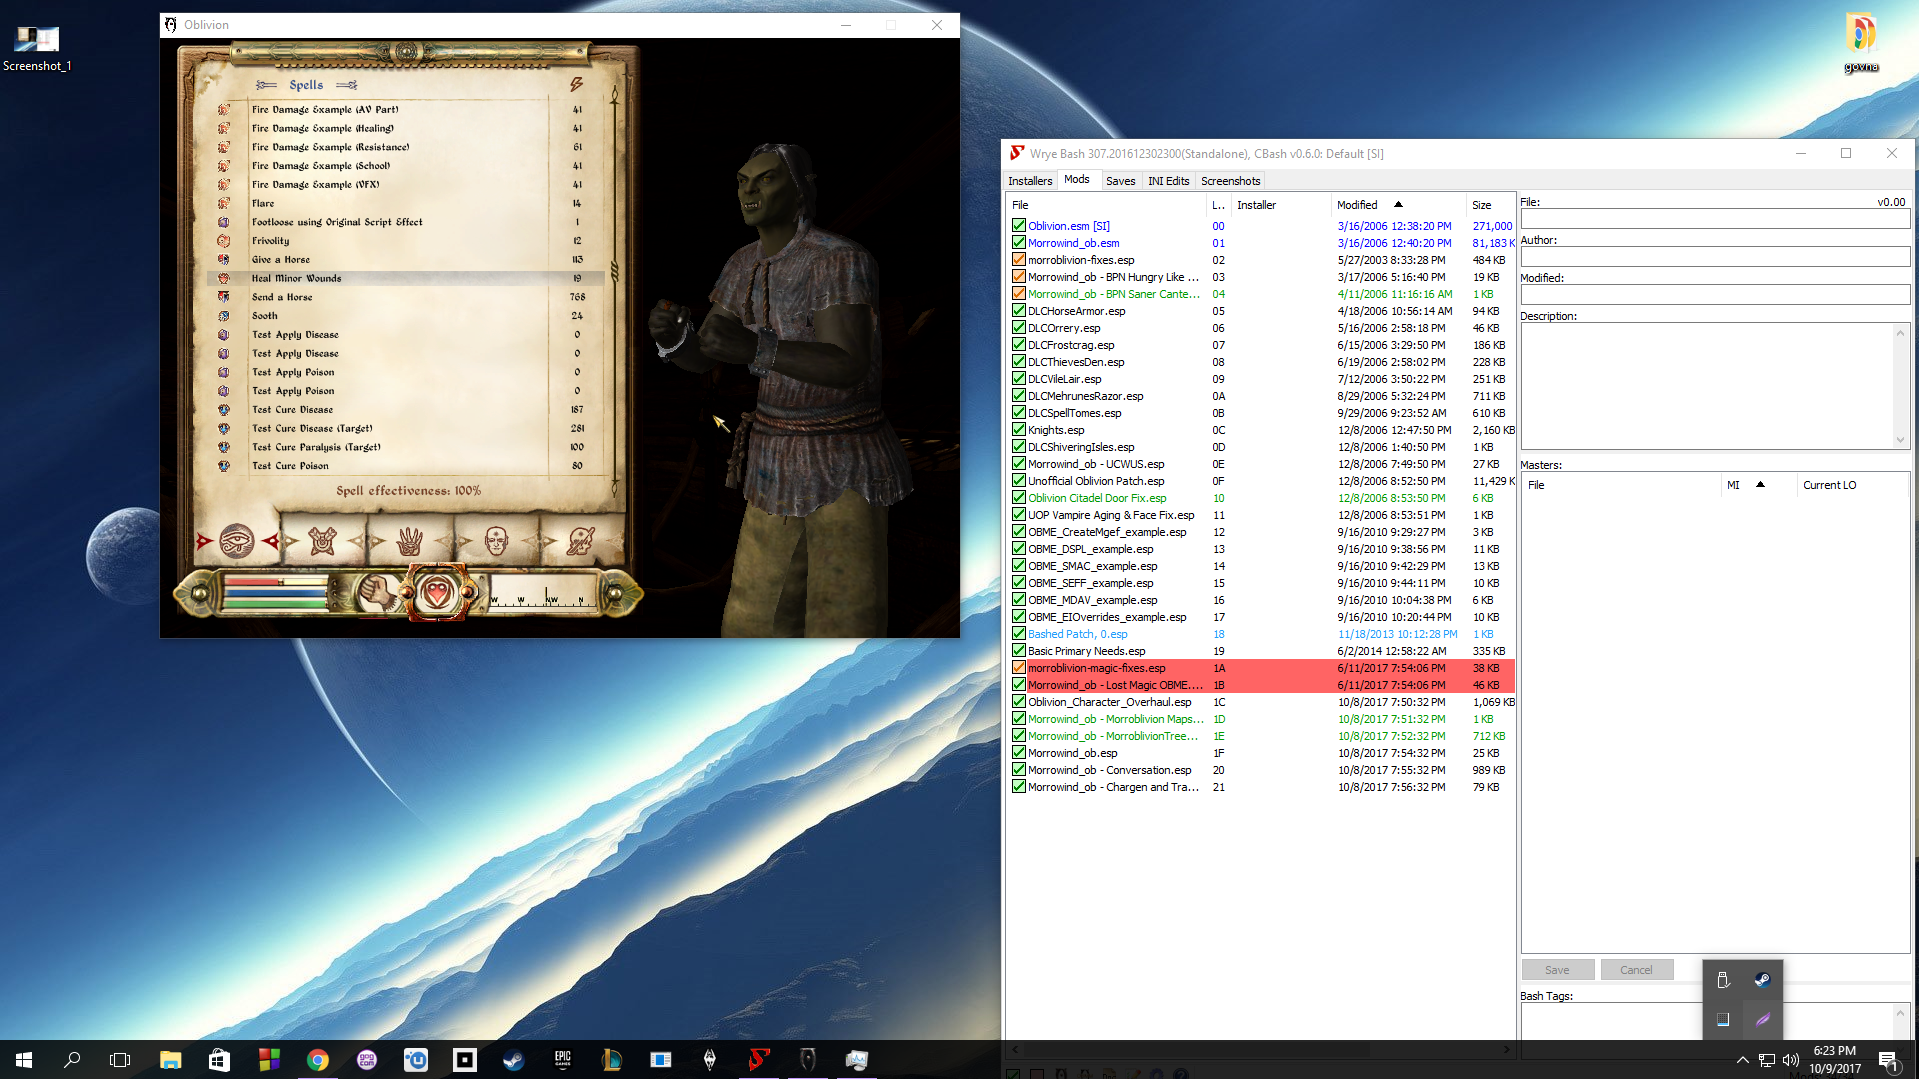Launch Steam from the taskbar
Viewport: 1919px width, 1079px height.
pyautogui.click(x=513, y=1060)
